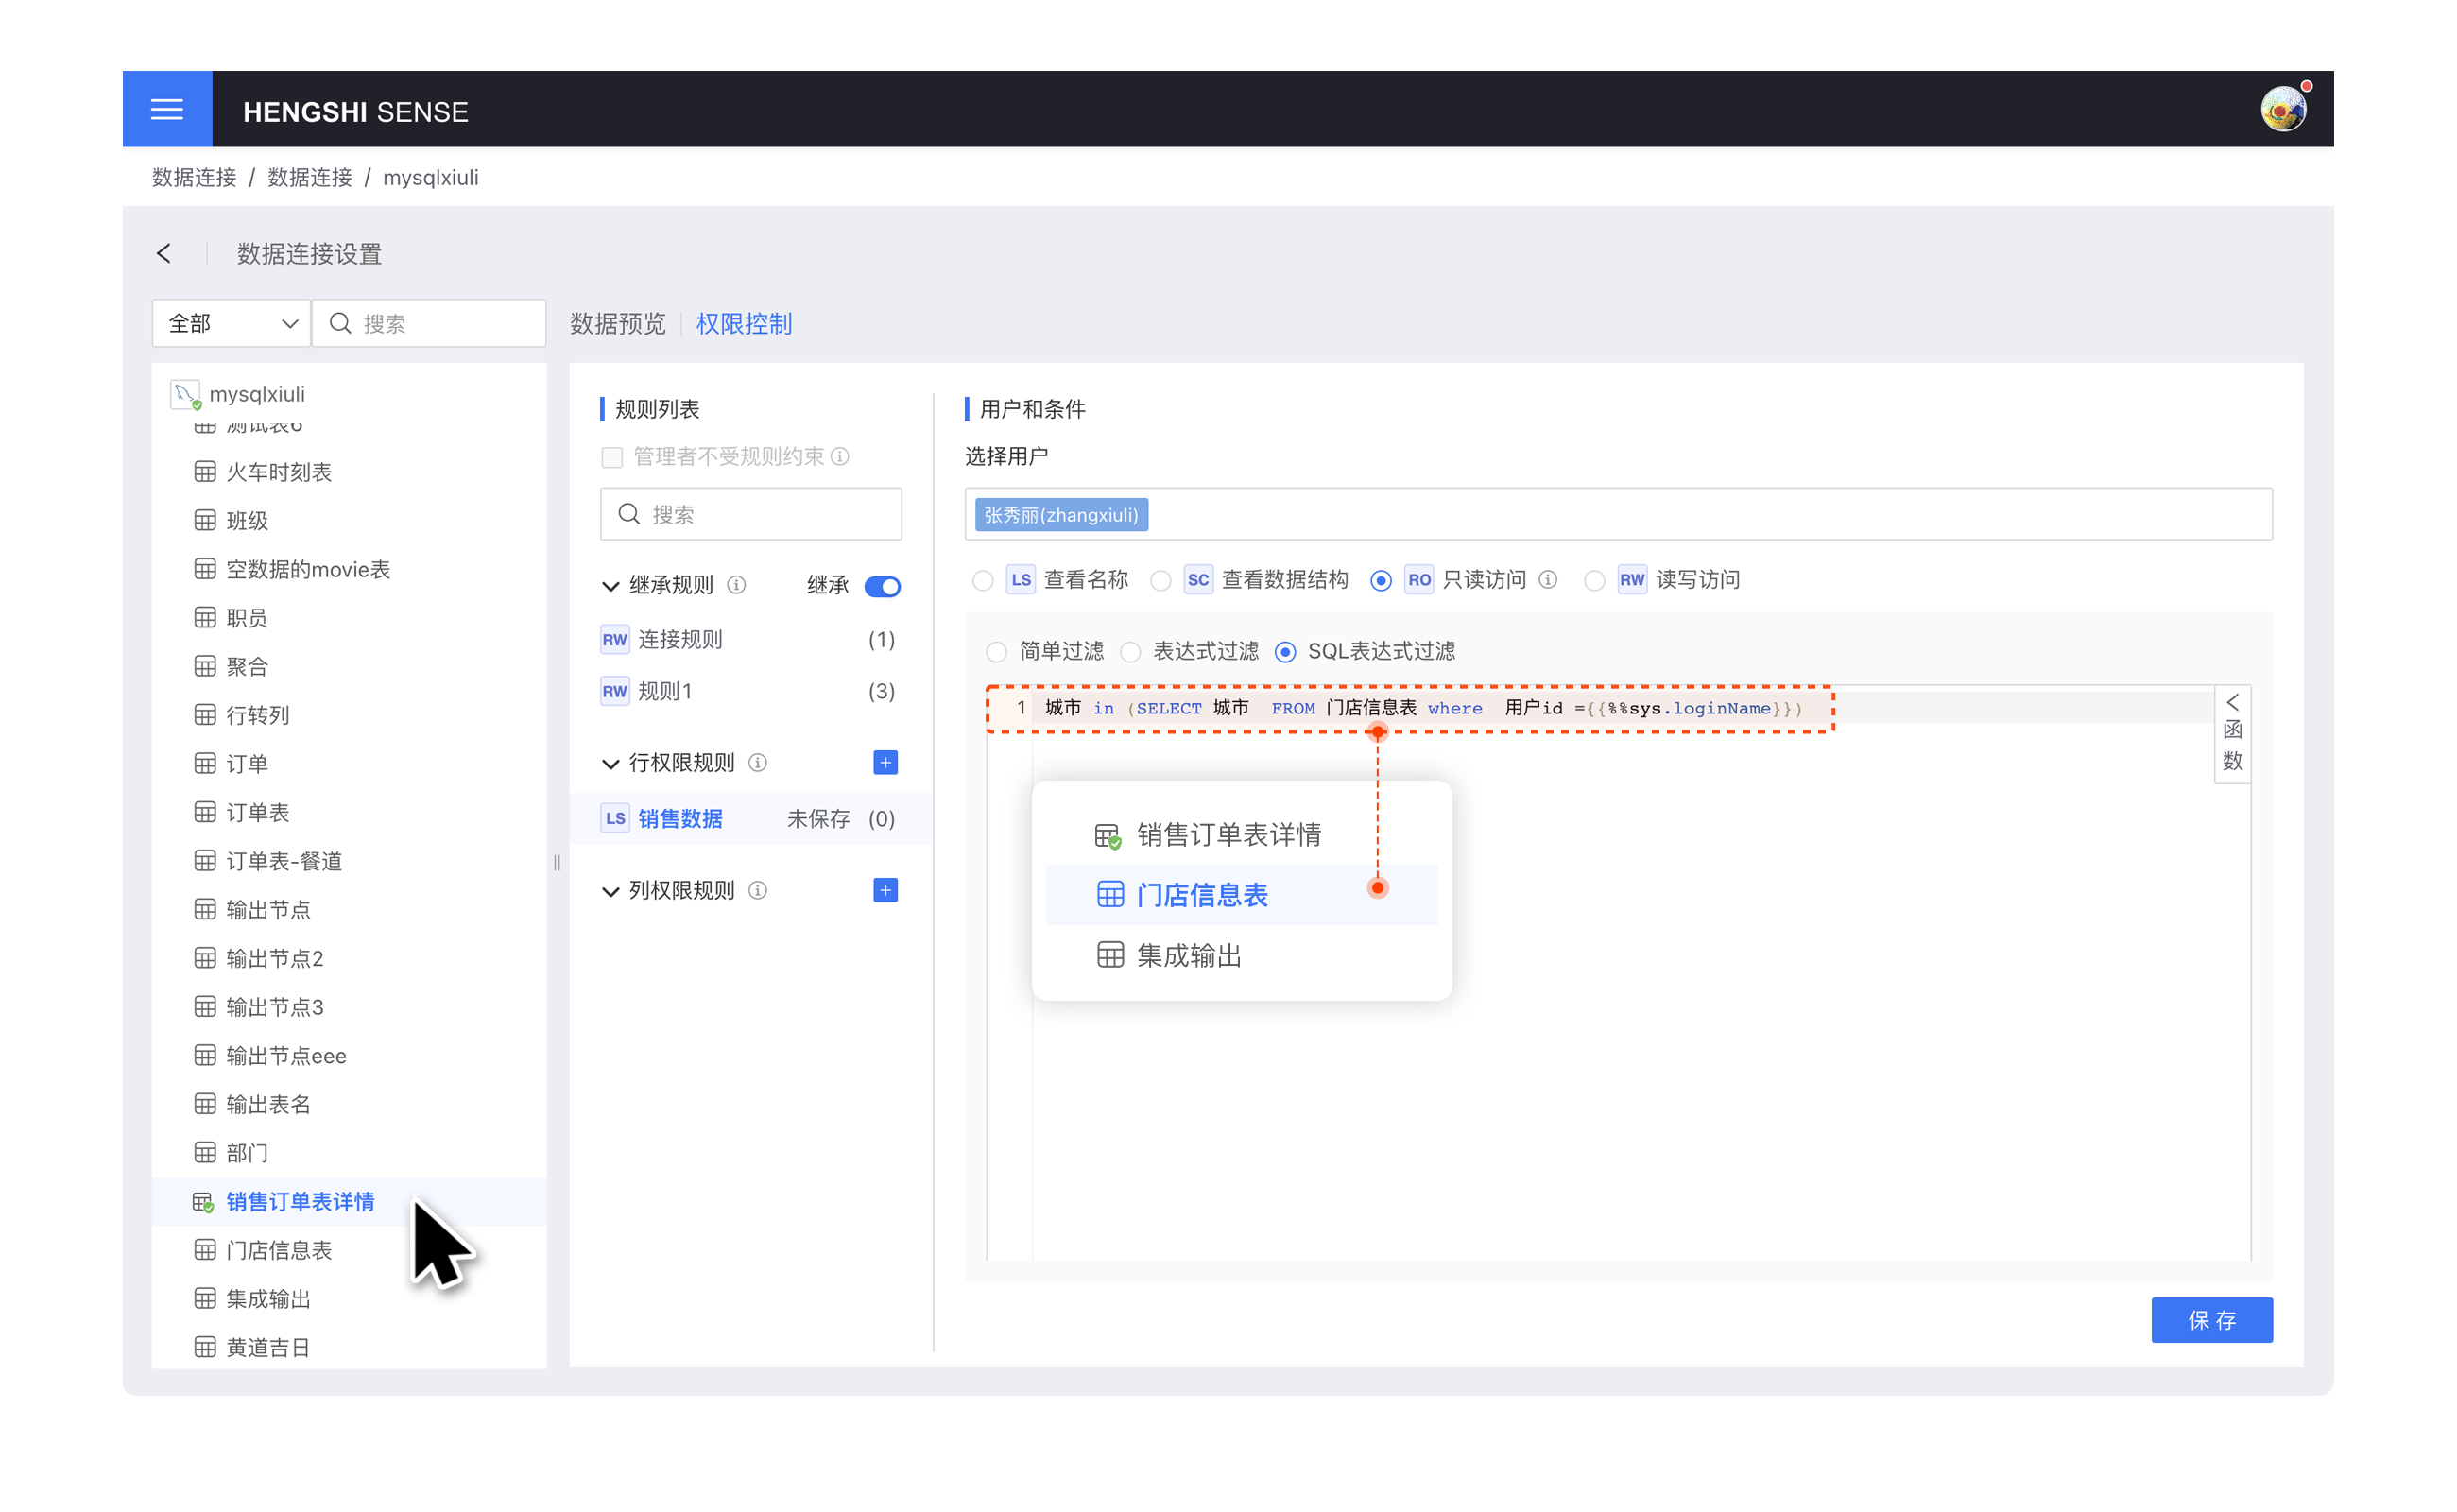Click the SC badge for 查看数据结构
Image resolution: width=2457 pixels, height=1512 pixels.
pos(1197,580)
